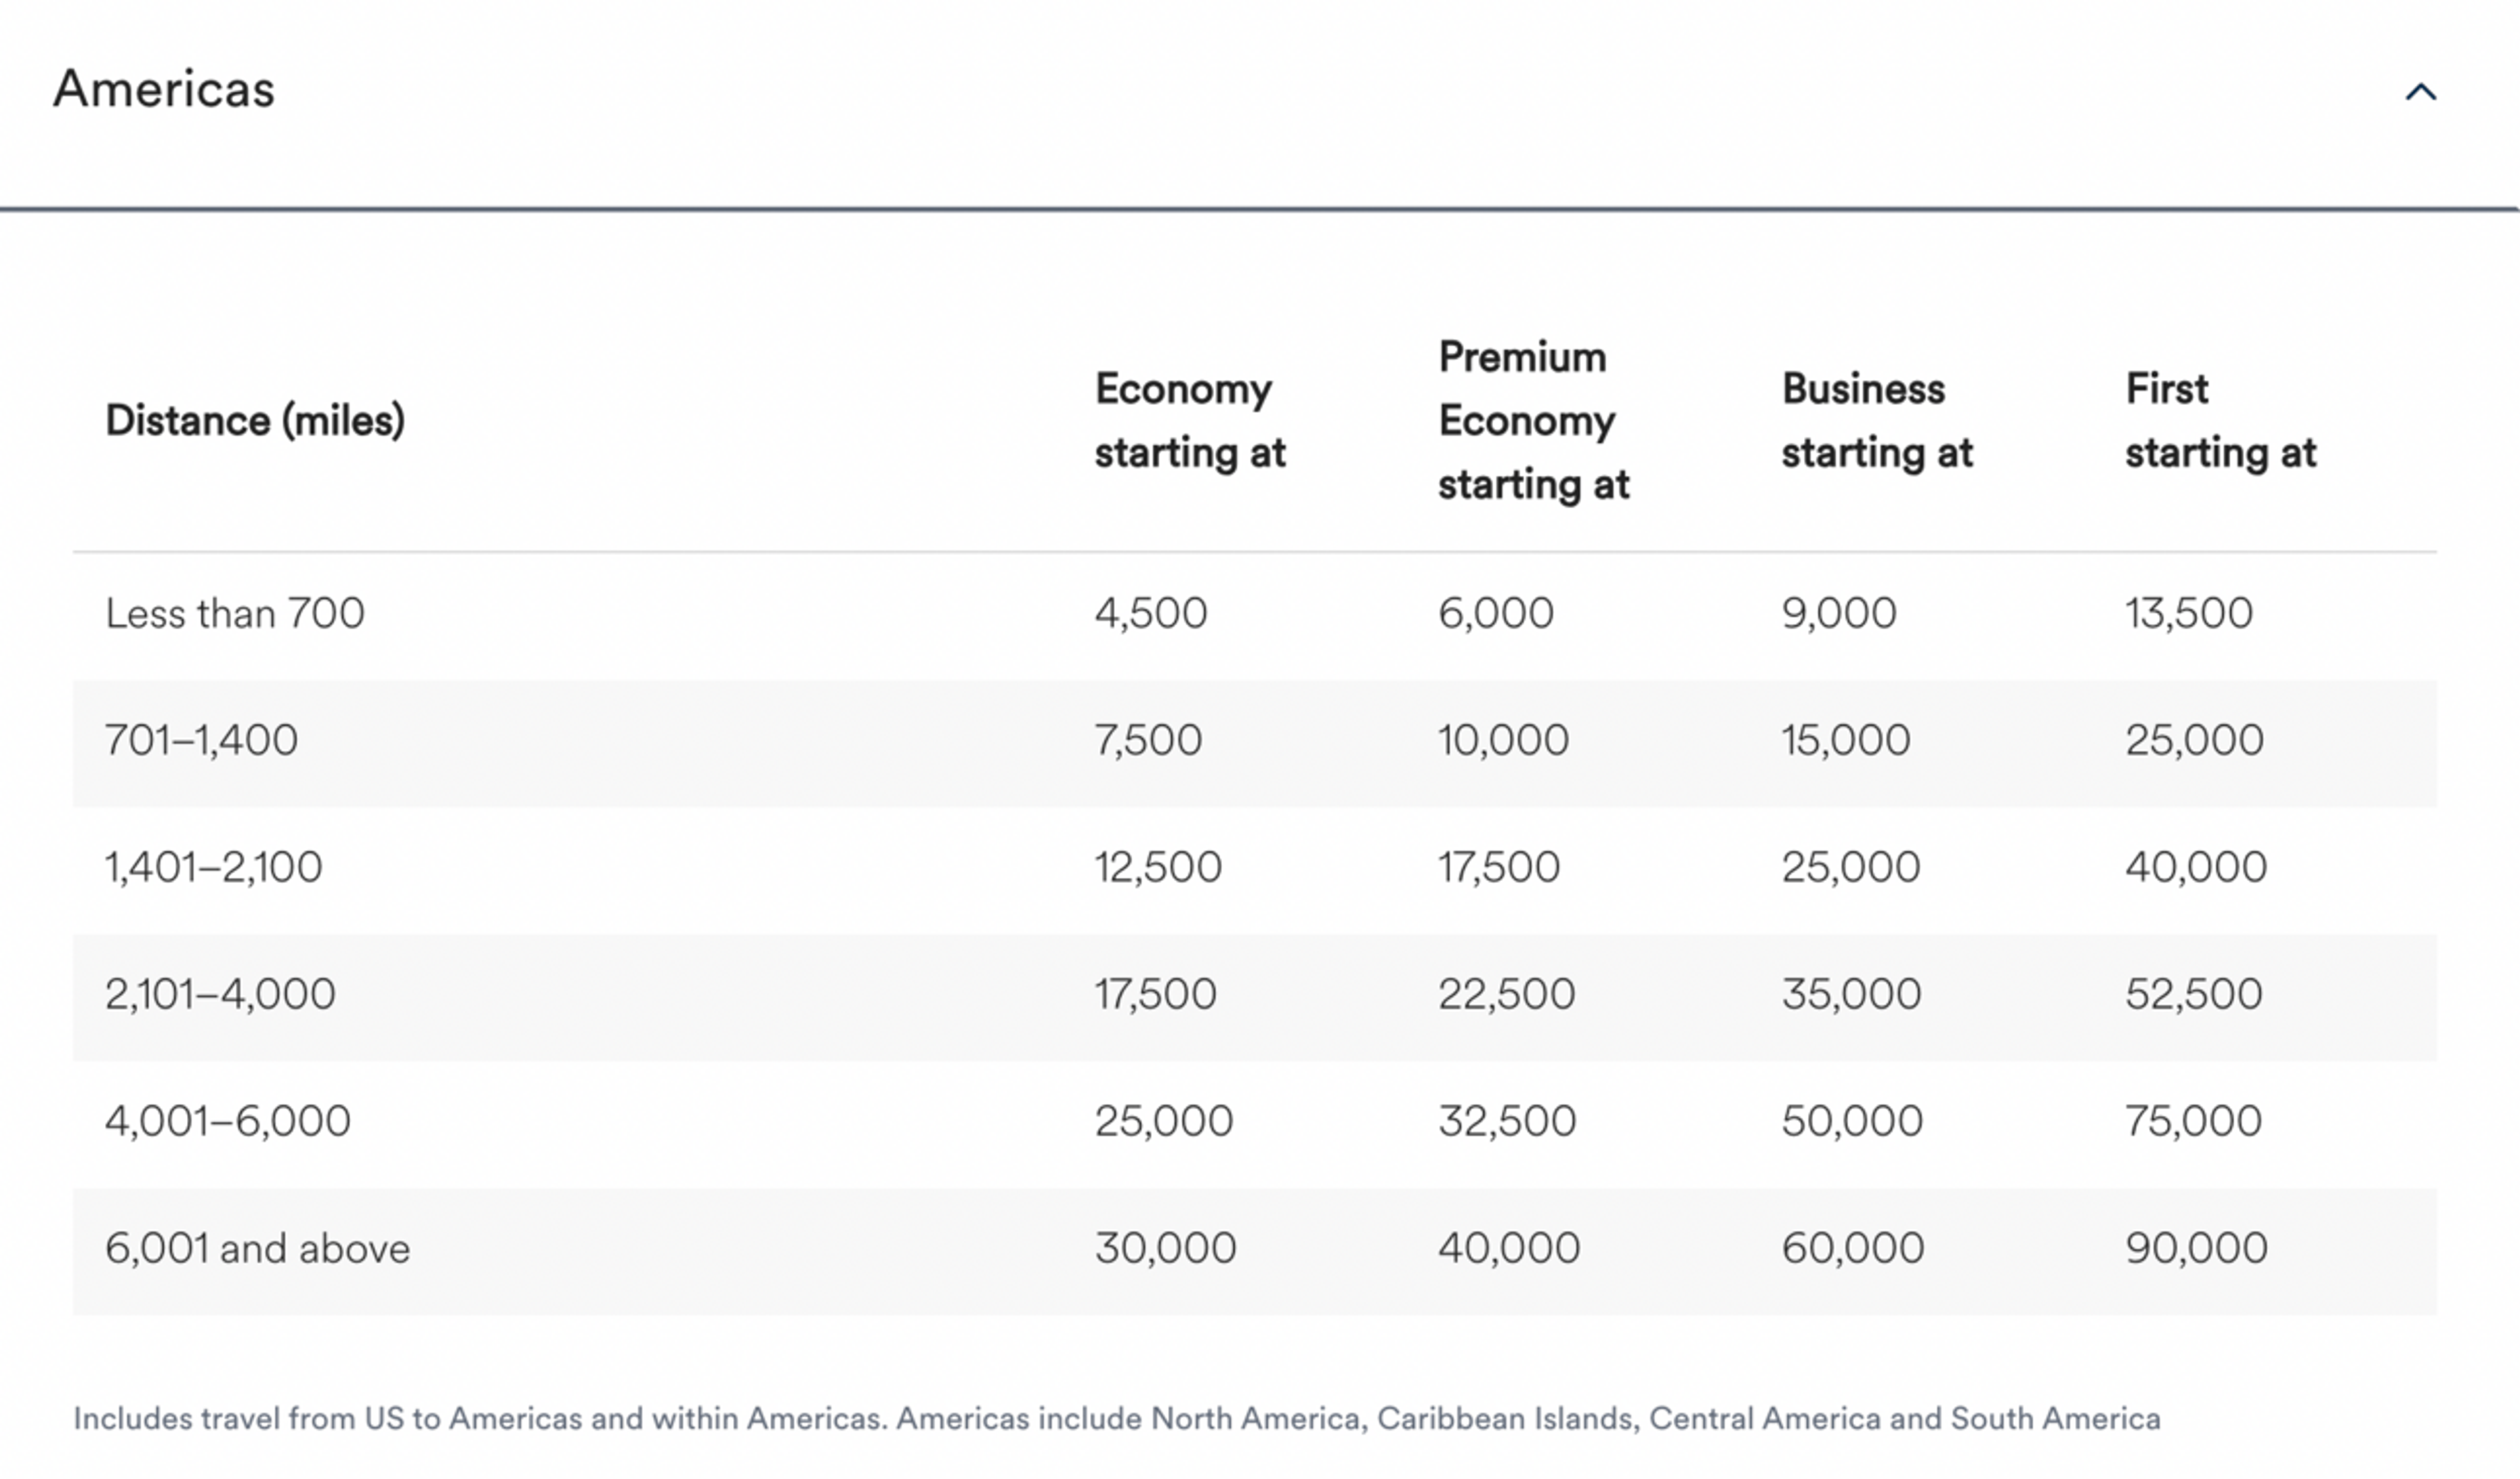Select the Less than 700 row label

pos(235,613)
